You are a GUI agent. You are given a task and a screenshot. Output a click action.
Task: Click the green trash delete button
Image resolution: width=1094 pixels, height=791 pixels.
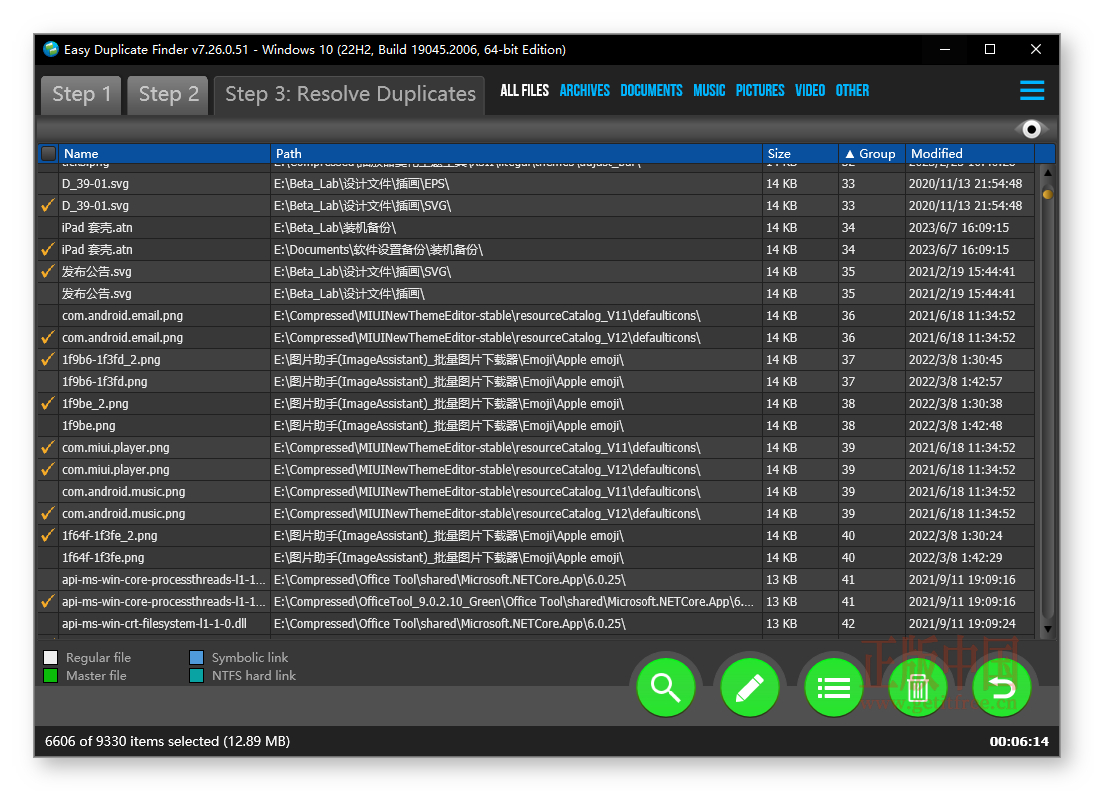pos(917,688)
